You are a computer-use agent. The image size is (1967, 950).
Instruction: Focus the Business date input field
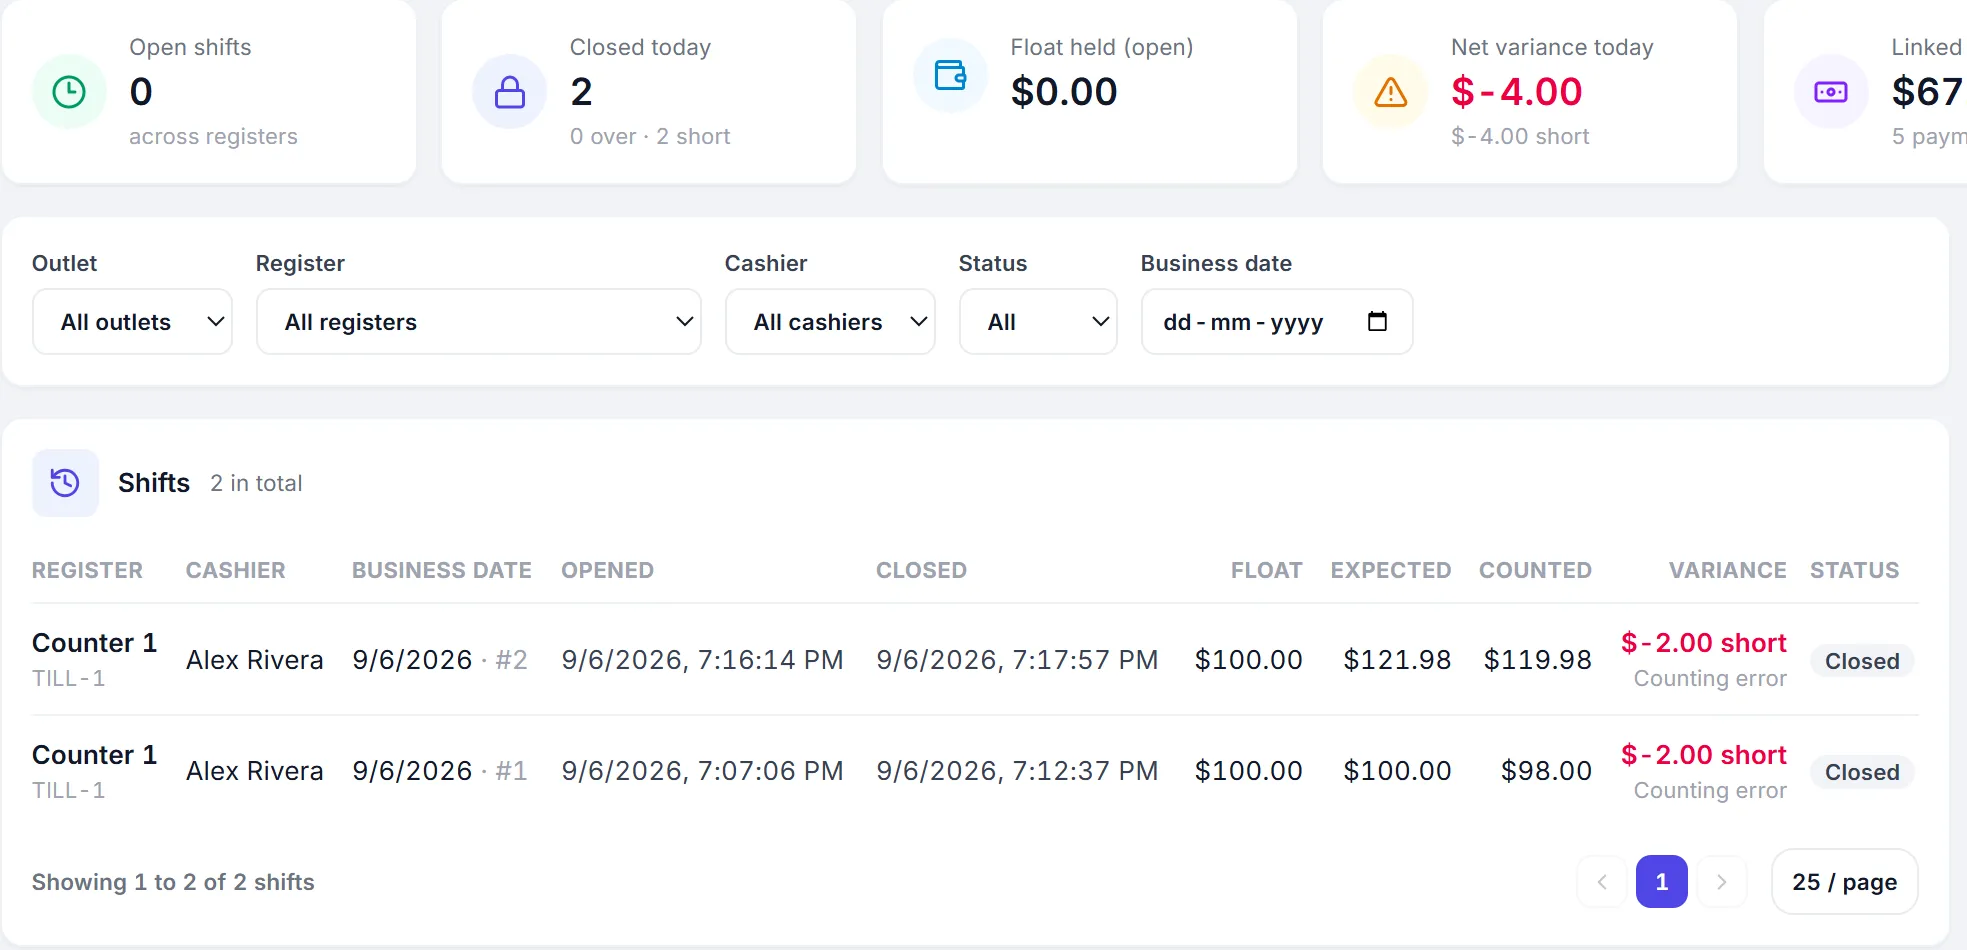(1277, 322)
